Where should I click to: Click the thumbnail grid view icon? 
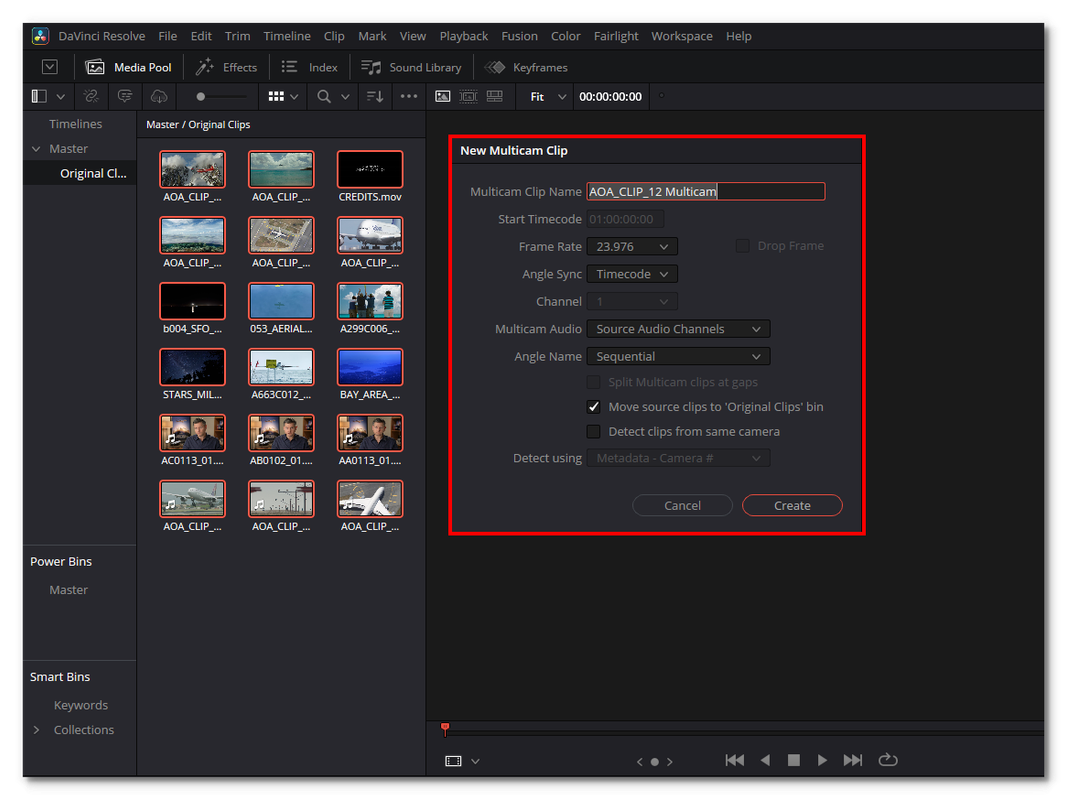276,97
